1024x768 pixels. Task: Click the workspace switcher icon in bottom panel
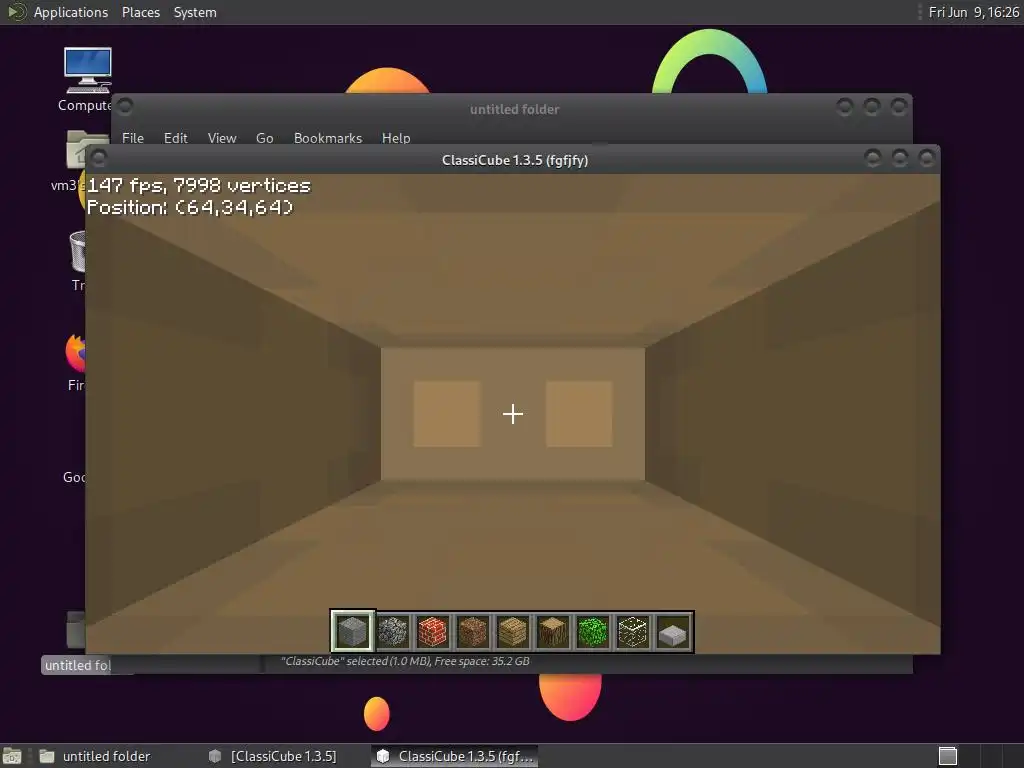coord(948,756)
